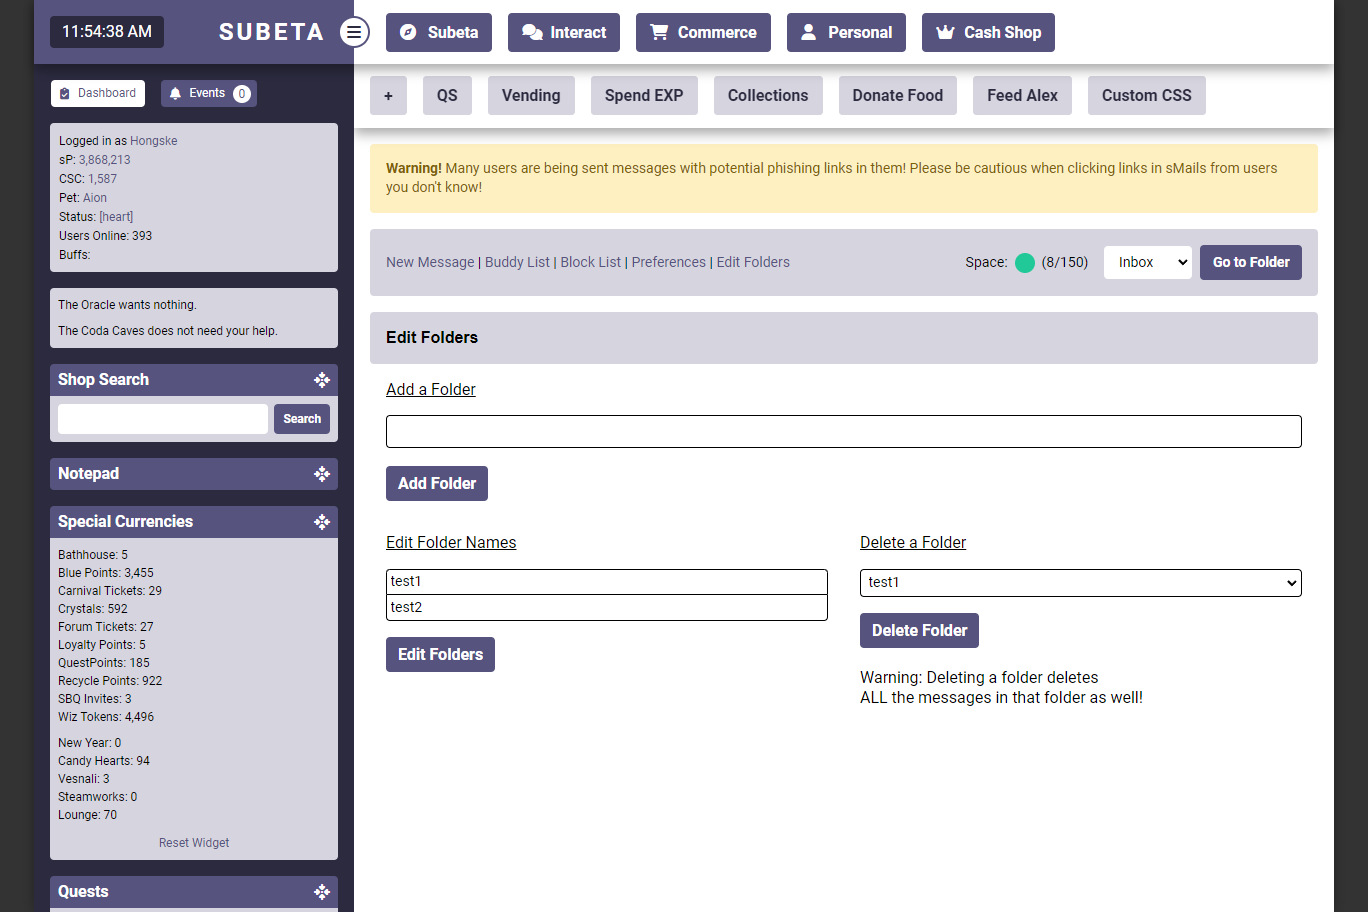Image resolution: width=1368 pixels, height=912 pixels.
Task: Follow the New Message link
Action: [430, 262]
